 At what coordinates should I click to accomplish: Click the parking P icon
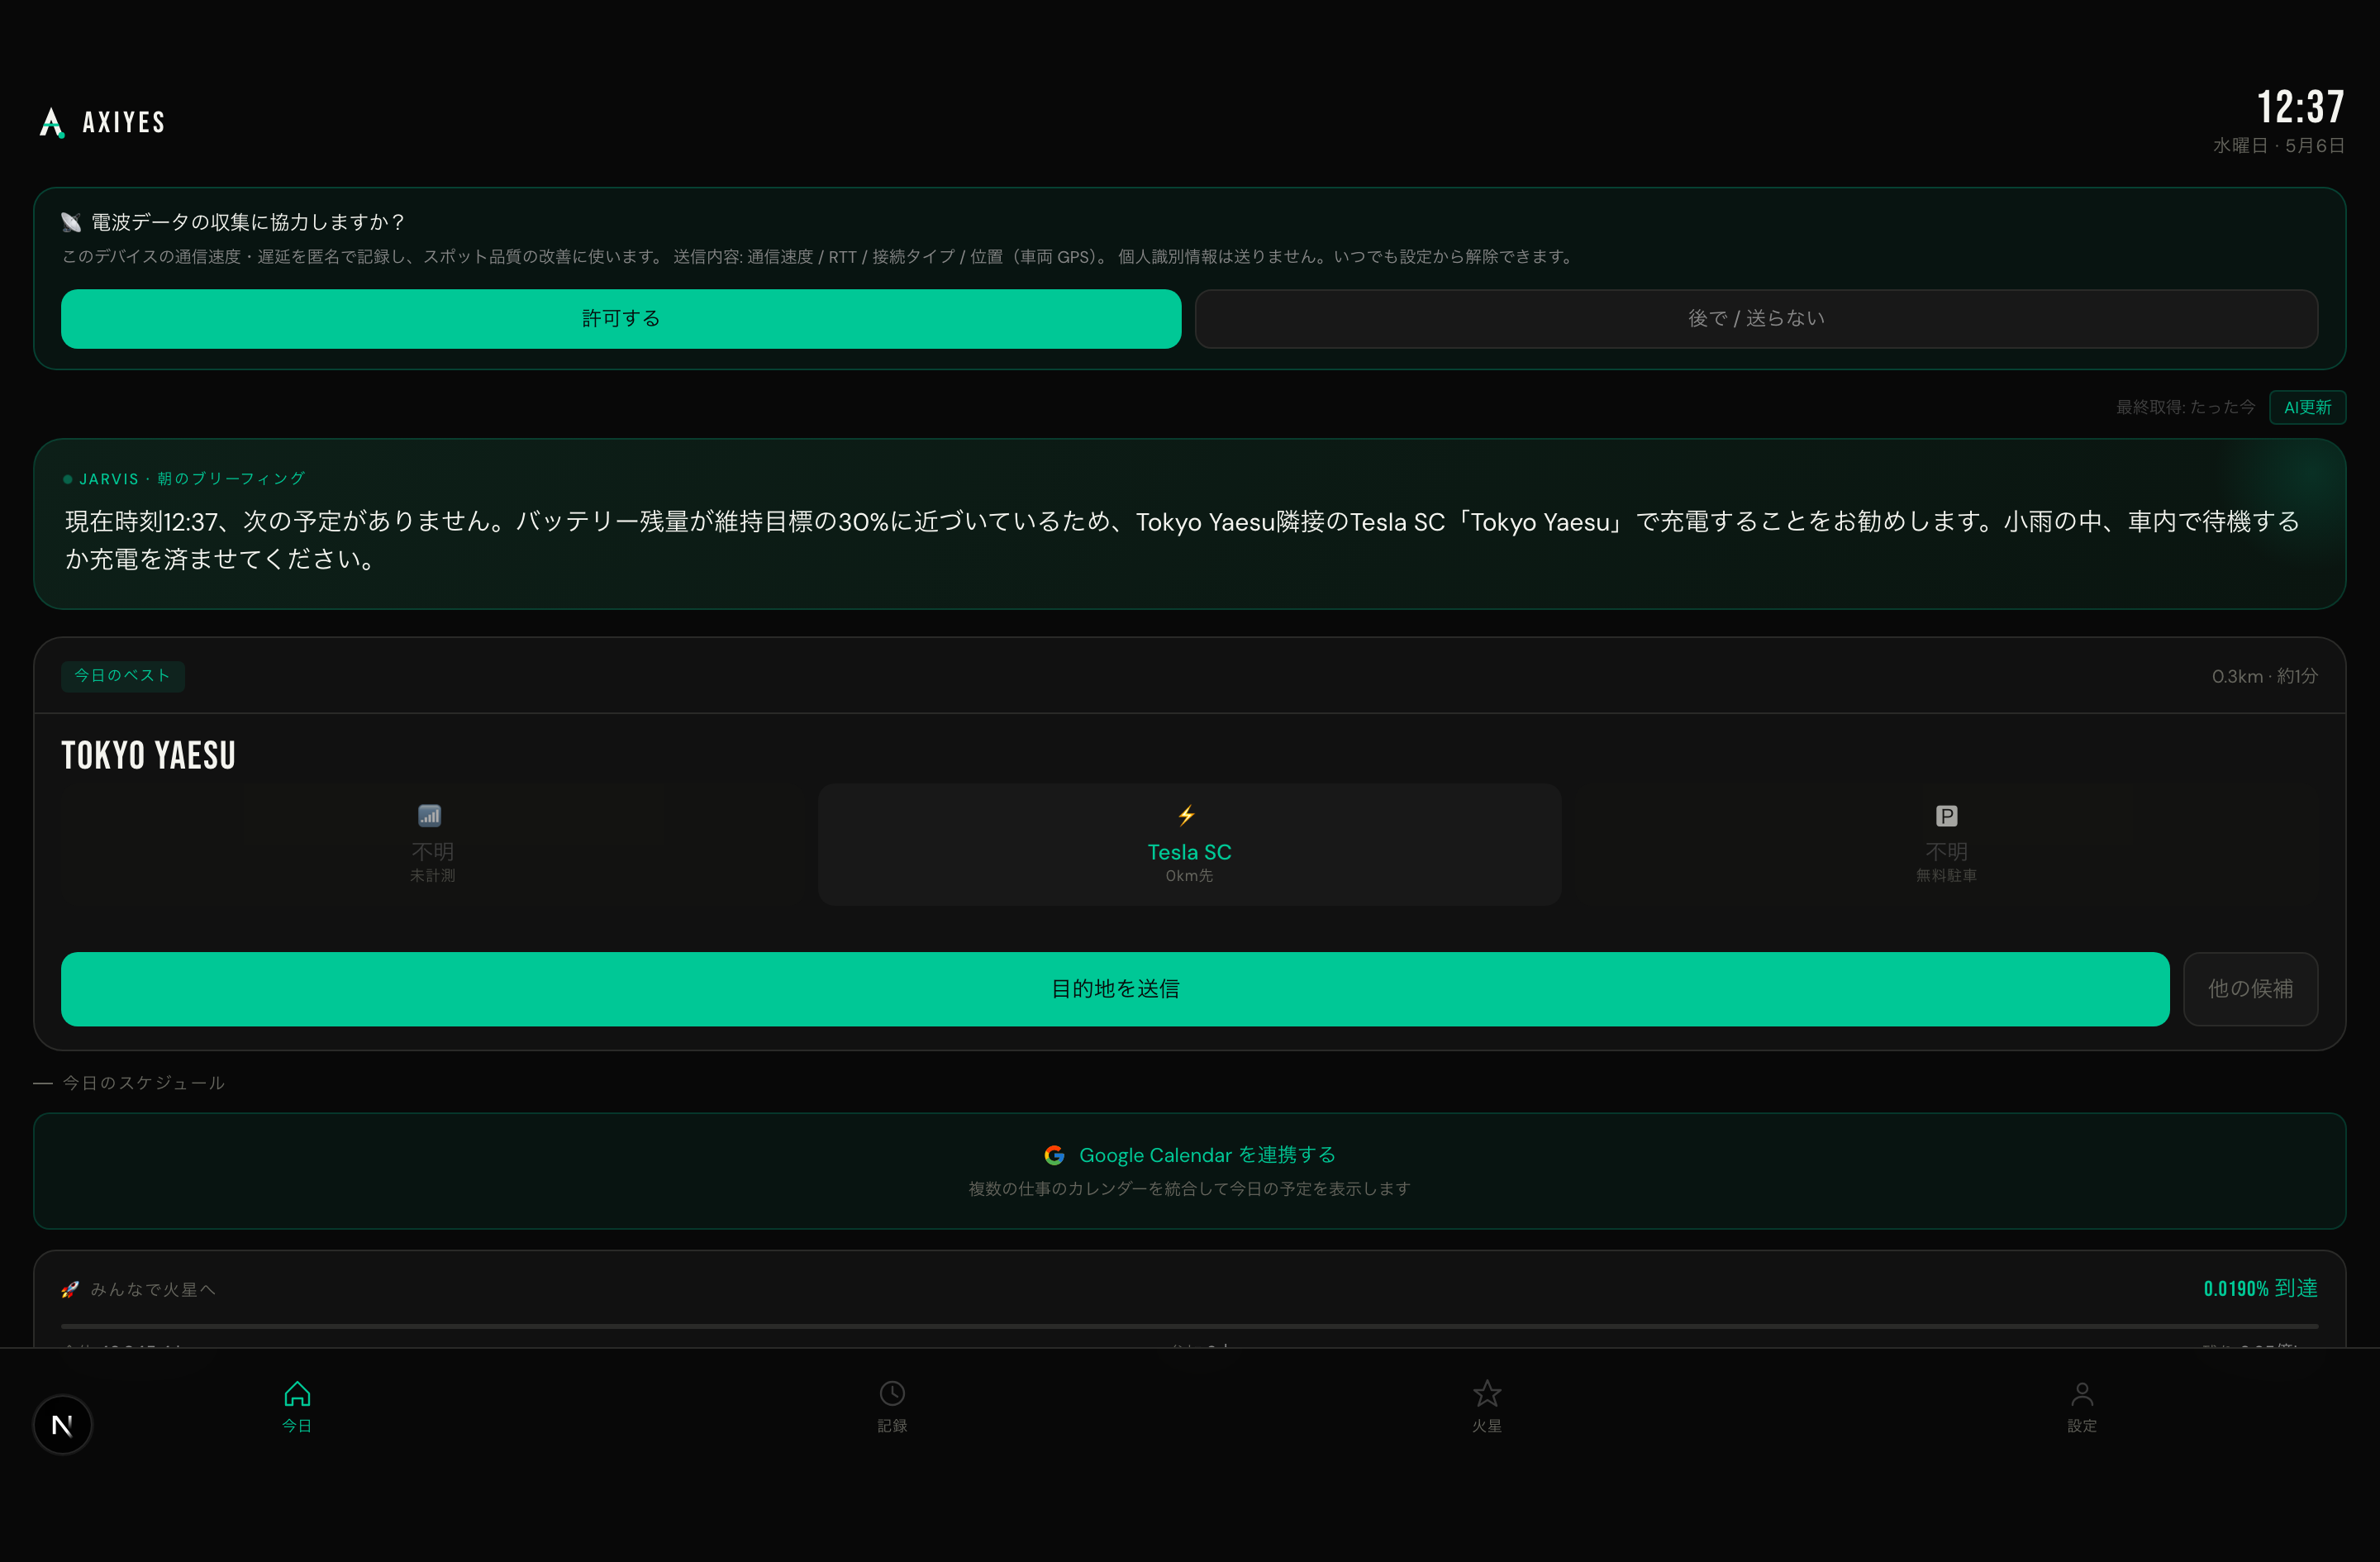(1946, 816)
